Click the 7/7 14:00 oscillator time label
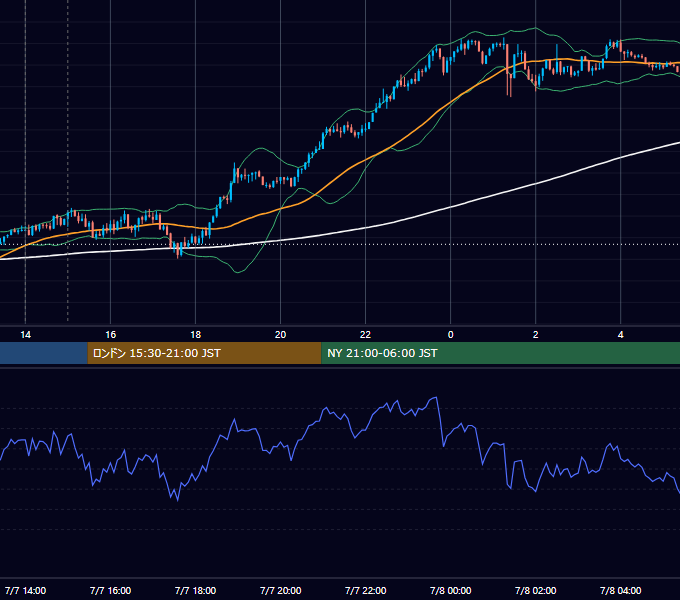The width and height of the screenshot is (680, 600). (x=26, y=591)
